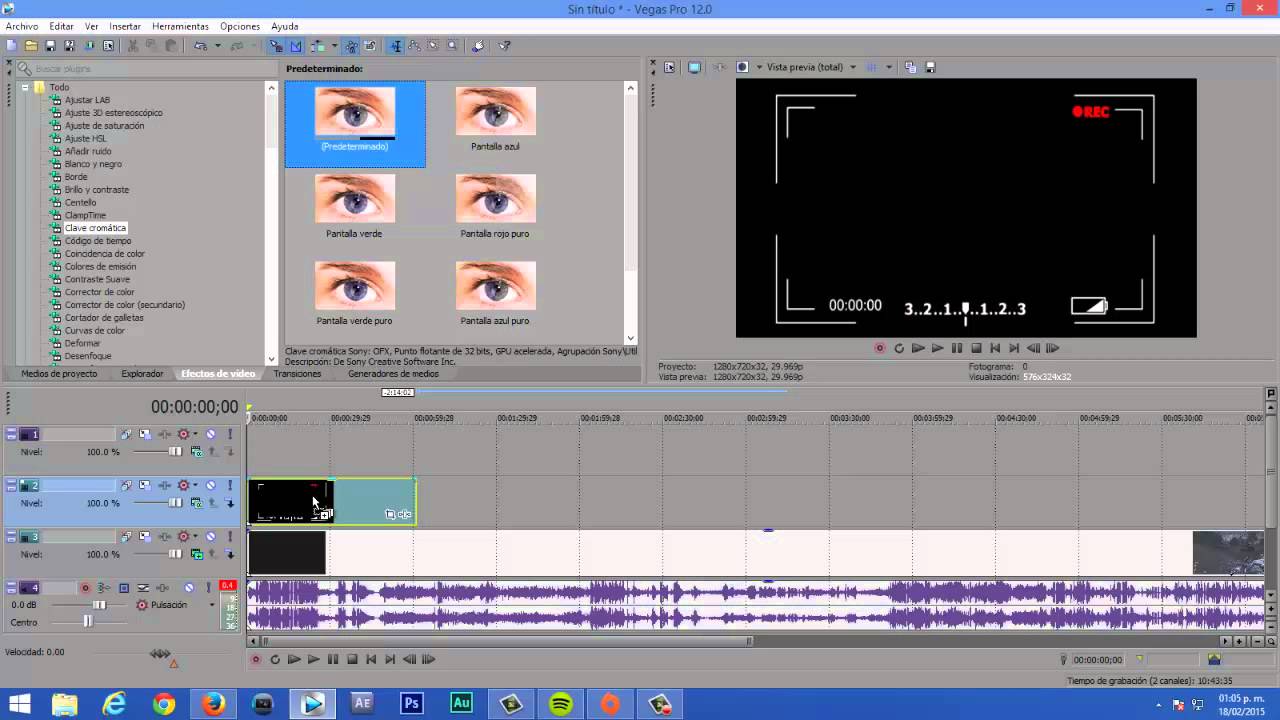Copy preview snapshot to clipboard

coord(910,67)
